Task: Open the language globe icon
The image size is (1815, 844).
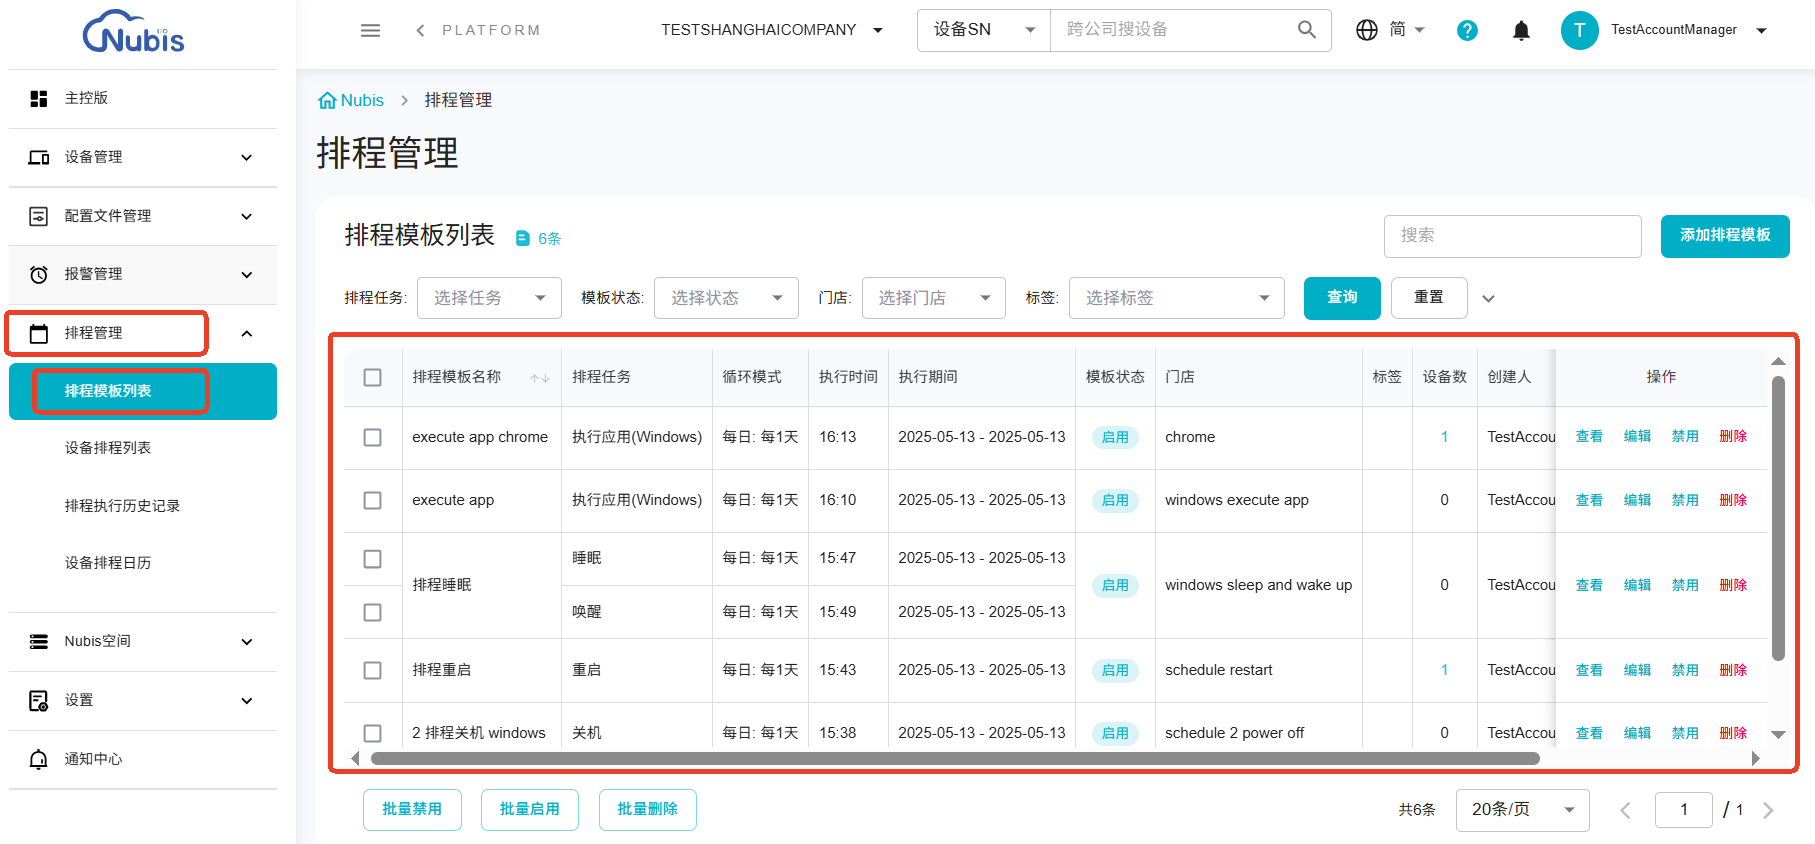Action: coord(1366,30)
